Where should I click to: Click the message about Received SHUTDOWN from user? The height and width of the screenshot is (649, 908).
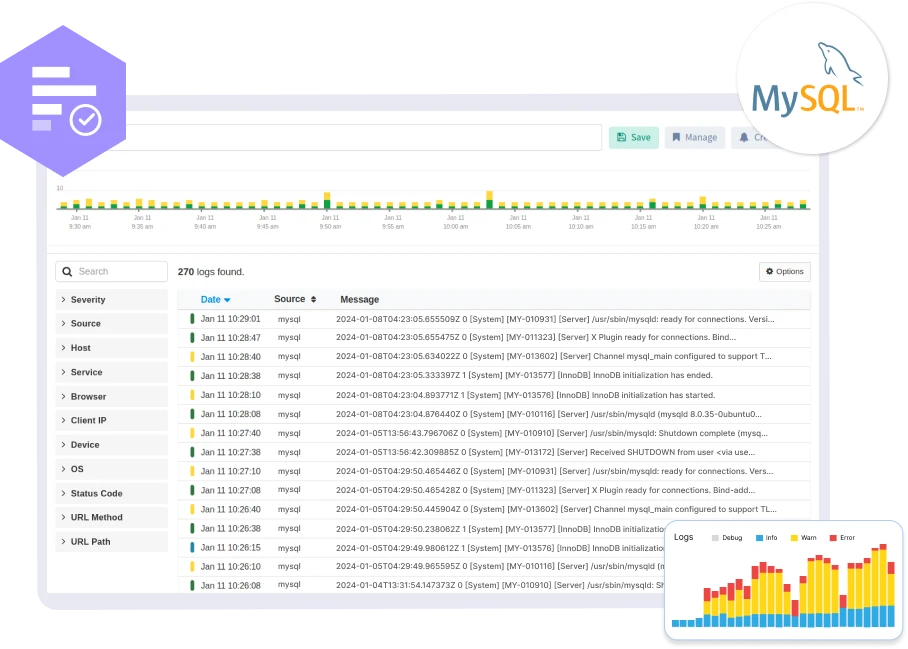[x=545, y=452]
